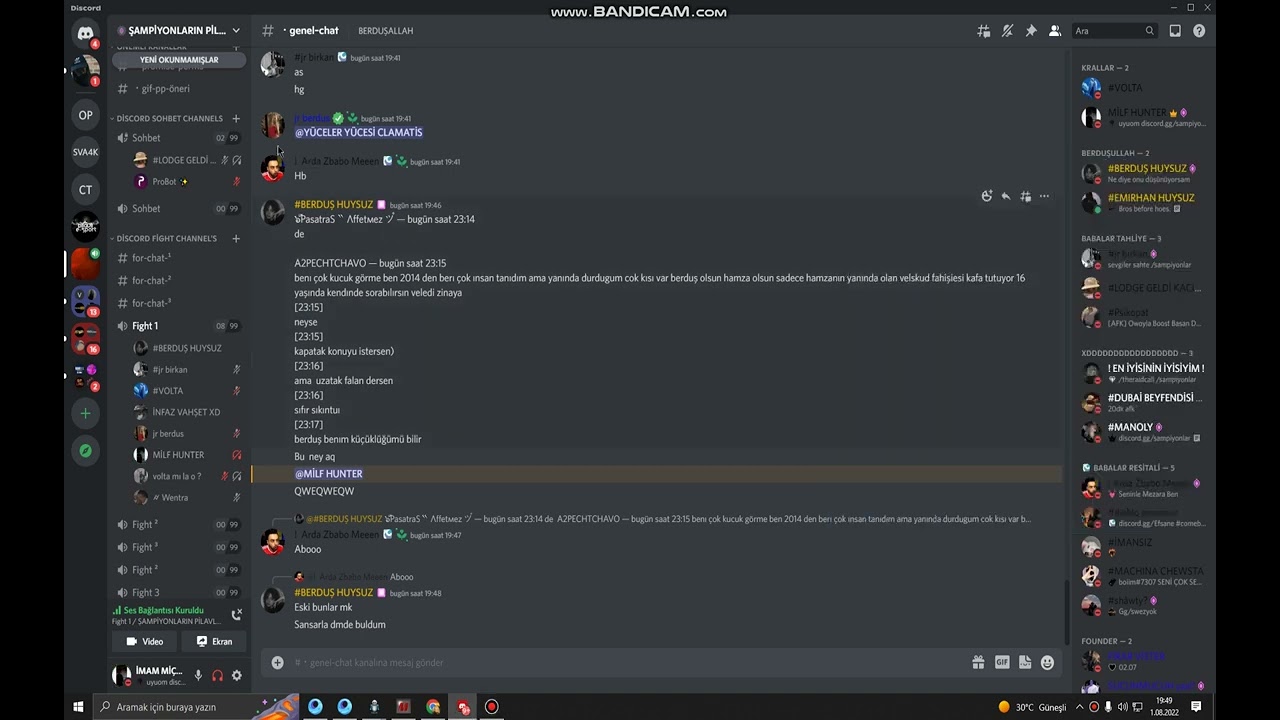Viewport: 1280px width, 720px height.
Task: Click the Ekran screen share button
Action: [x=213, y=642]
